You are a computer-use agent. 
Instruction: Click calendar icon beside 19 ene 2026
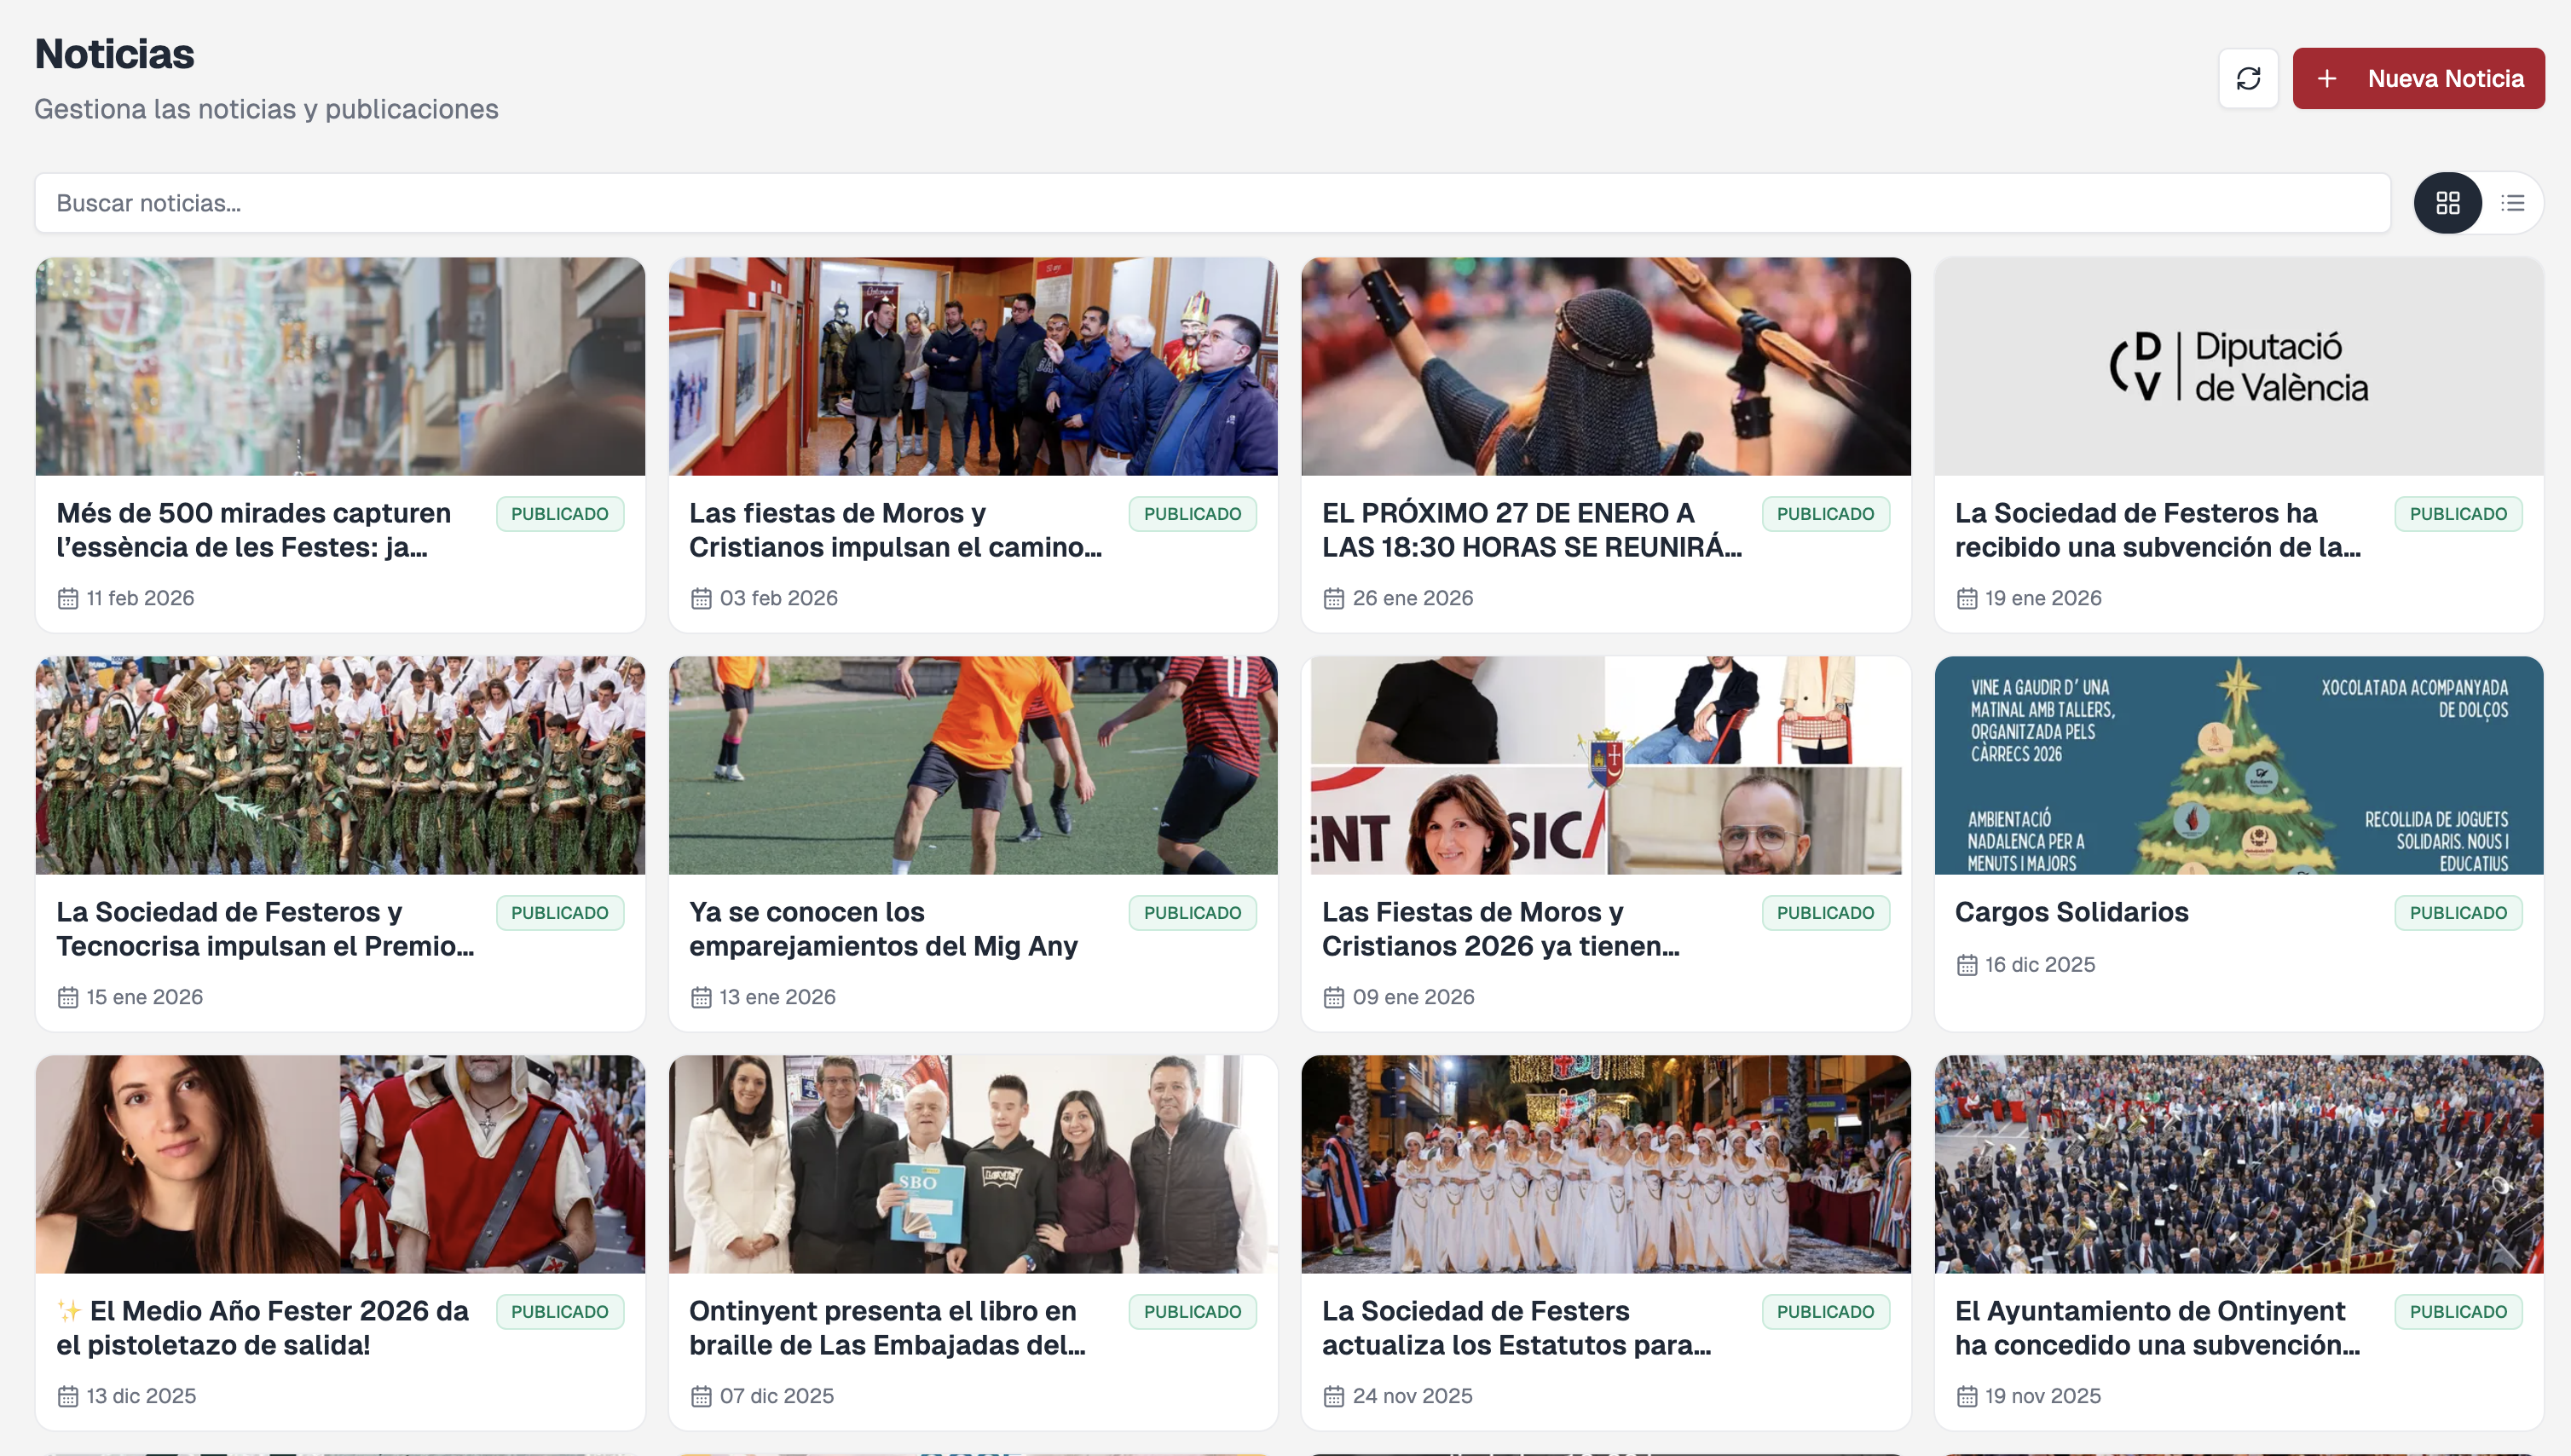(1966, 598)
